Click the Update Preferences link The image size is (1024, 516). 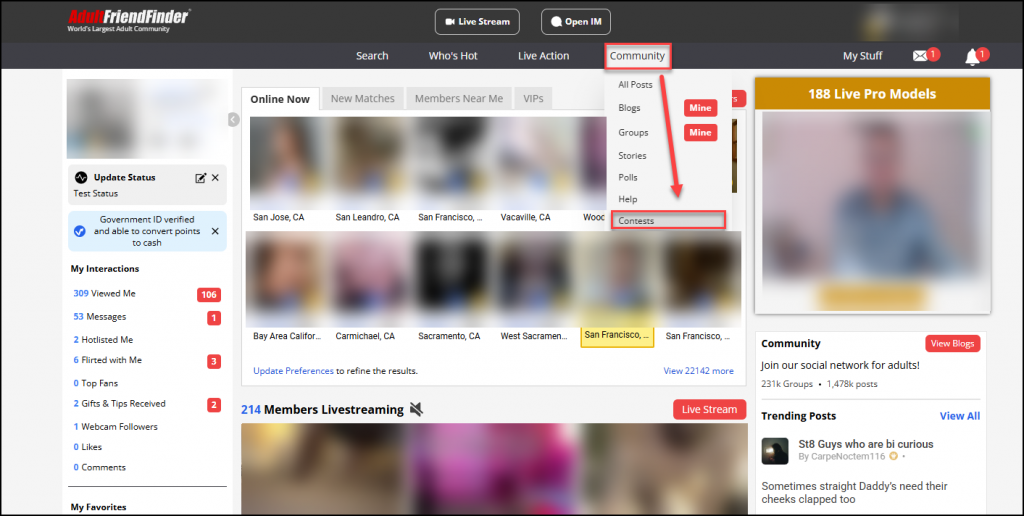coord(293,371)
